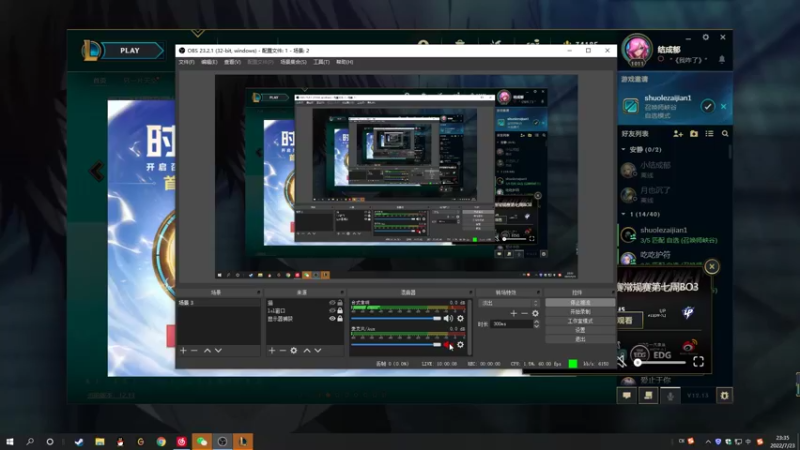Add a new source in Sources panel

coord(271,351)
